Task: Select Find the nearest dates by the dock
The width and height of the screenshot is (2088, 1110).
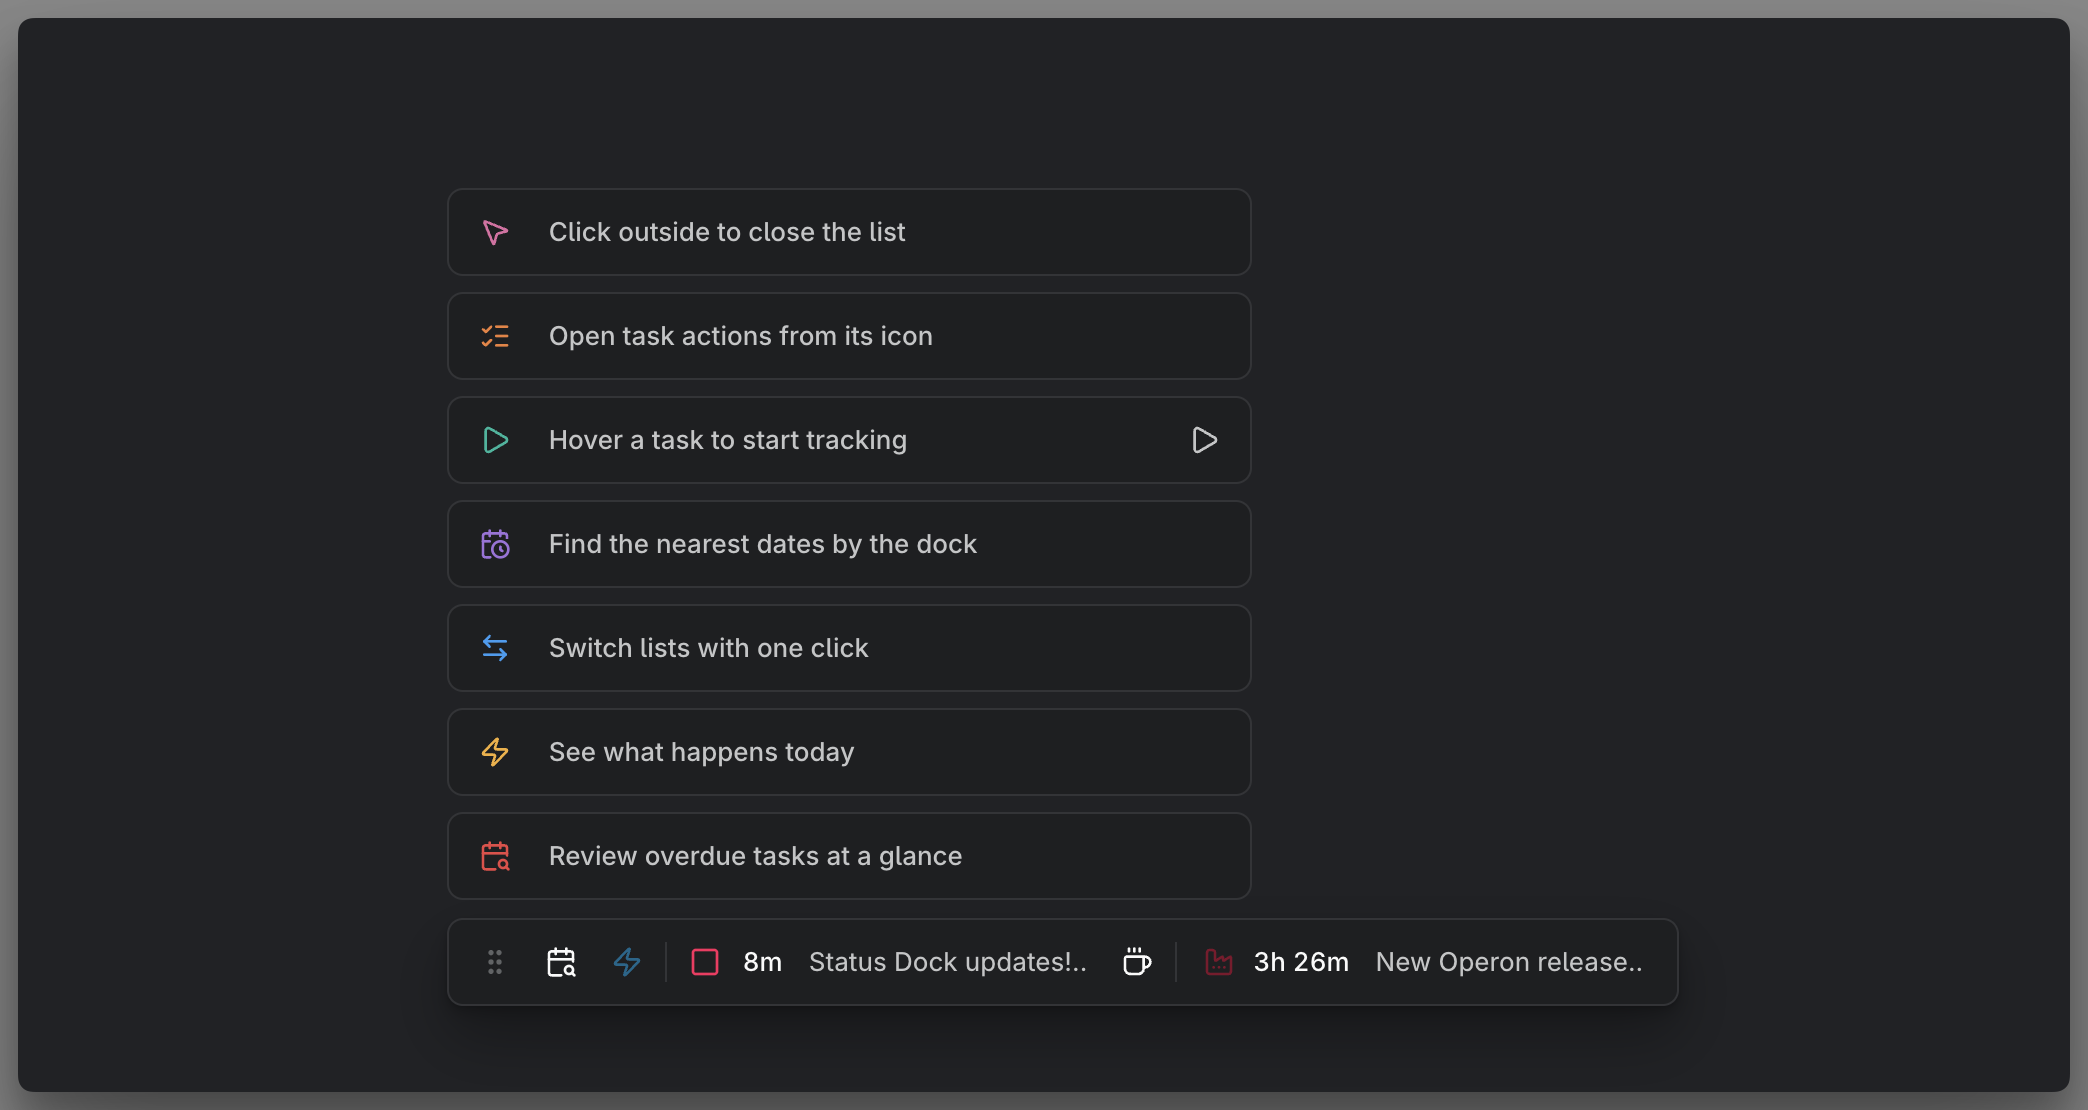Action: 849,544
